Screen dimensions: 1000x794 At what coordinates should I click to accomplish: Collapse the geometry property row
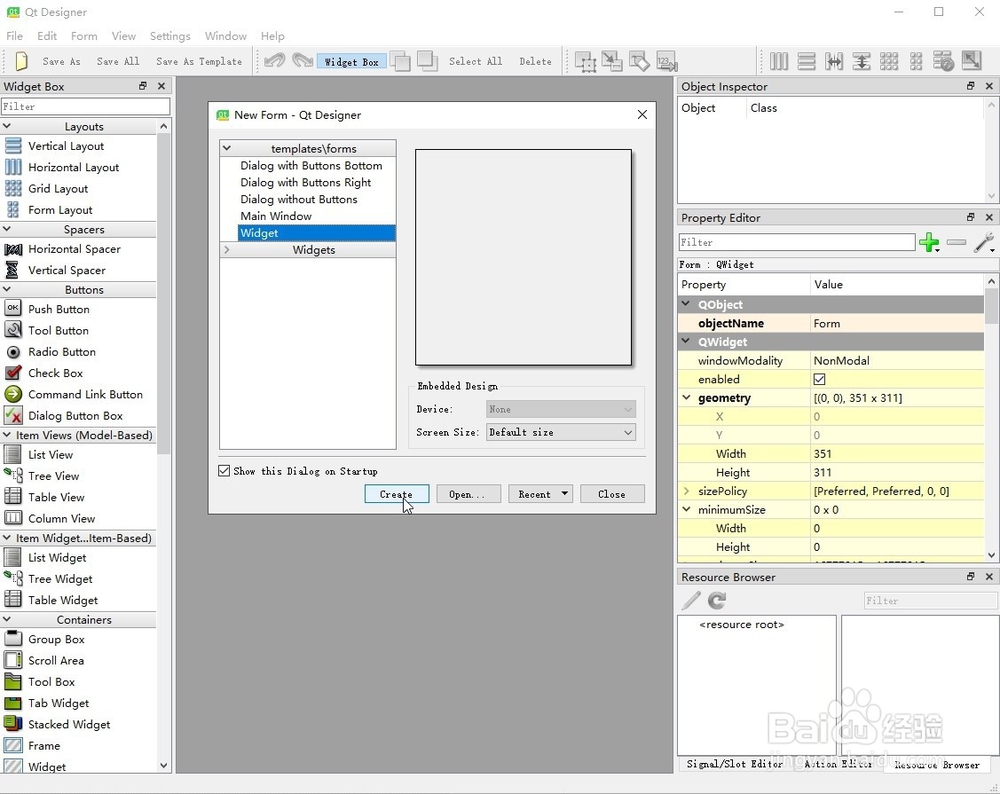(687, 398)
